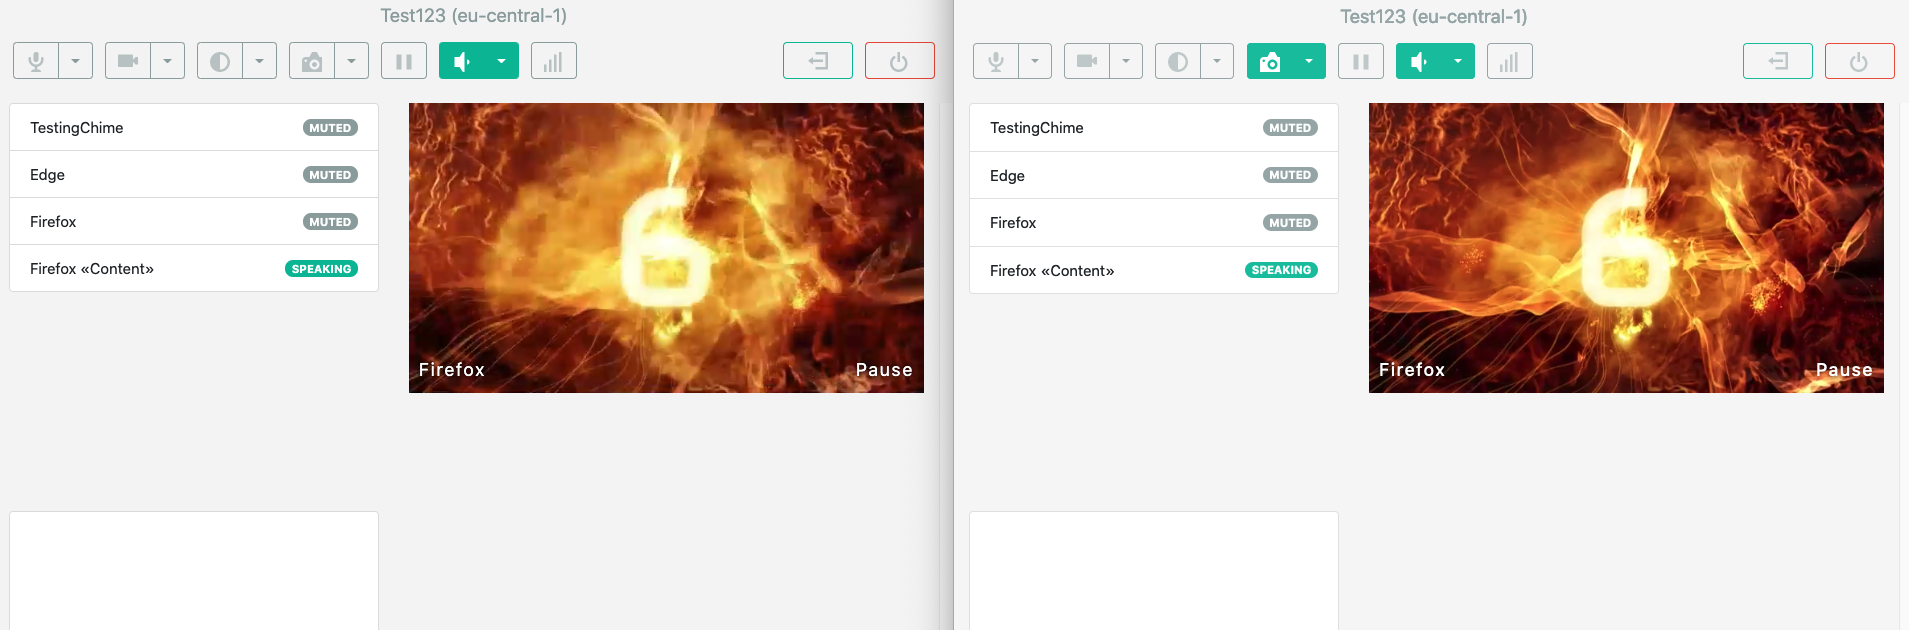The height and width of the screenshot is (630, 1909).
Task: Toggle camera in right window
Action: tap(1087, 62)
